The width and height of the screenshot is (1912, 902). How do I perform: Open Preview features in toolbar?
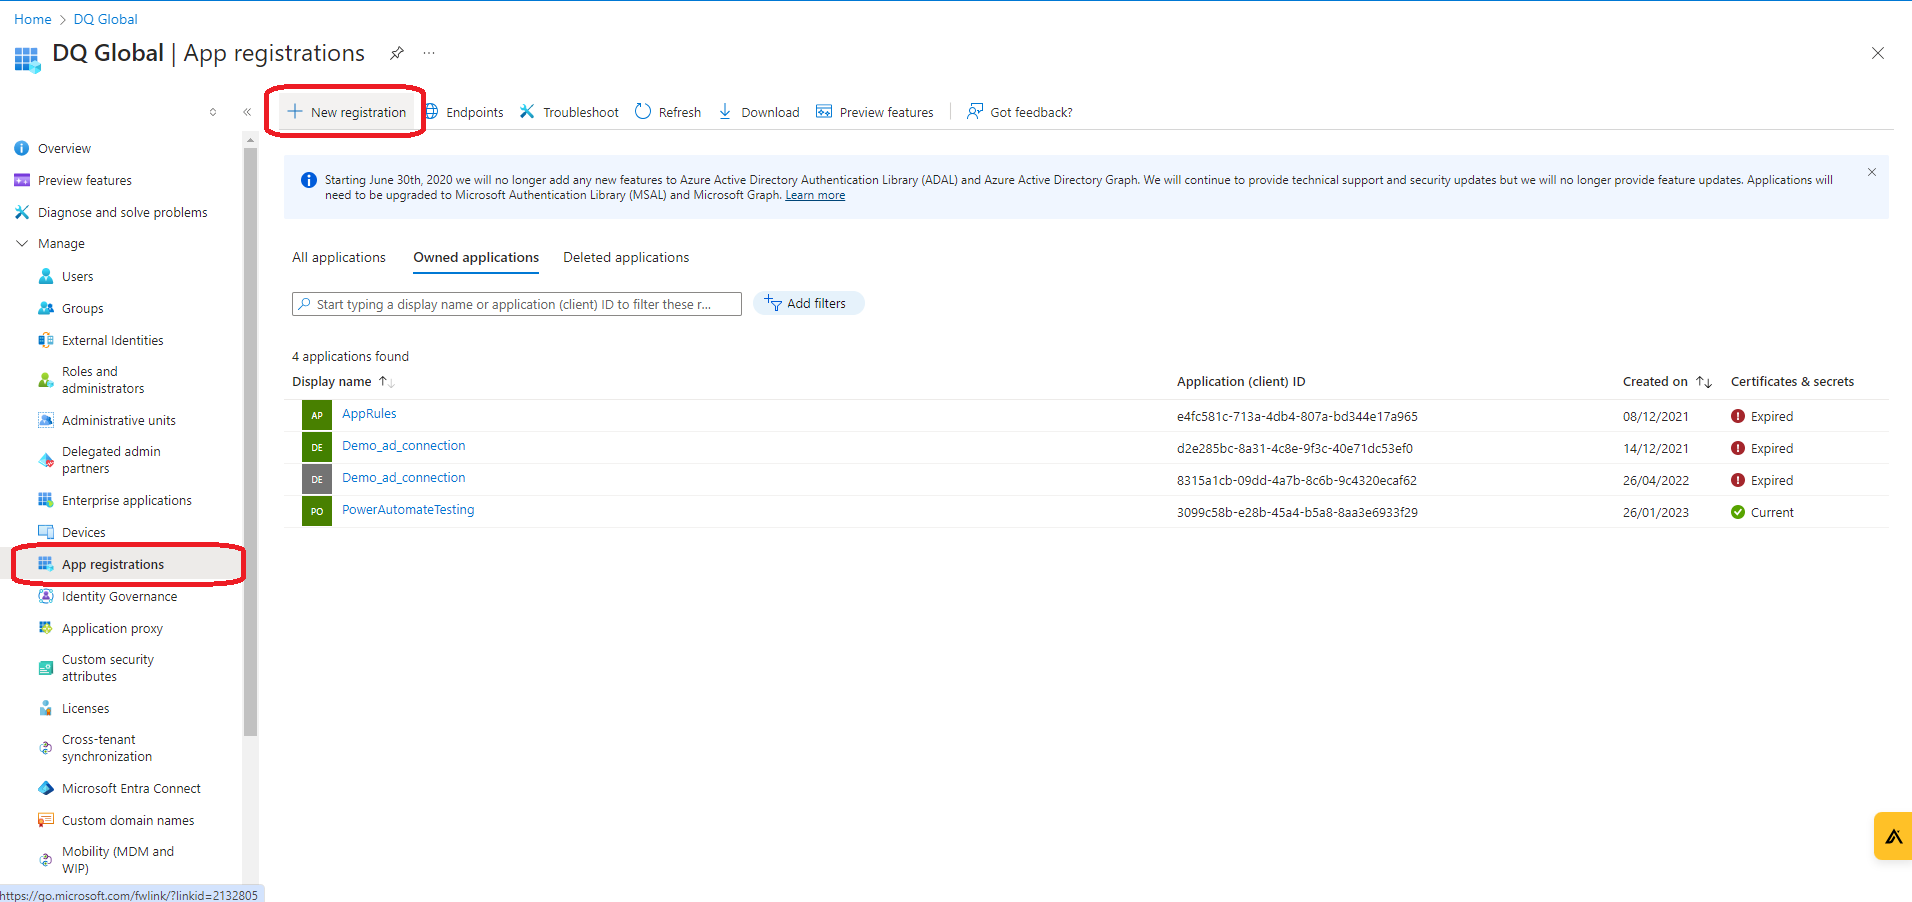(875, 112)
